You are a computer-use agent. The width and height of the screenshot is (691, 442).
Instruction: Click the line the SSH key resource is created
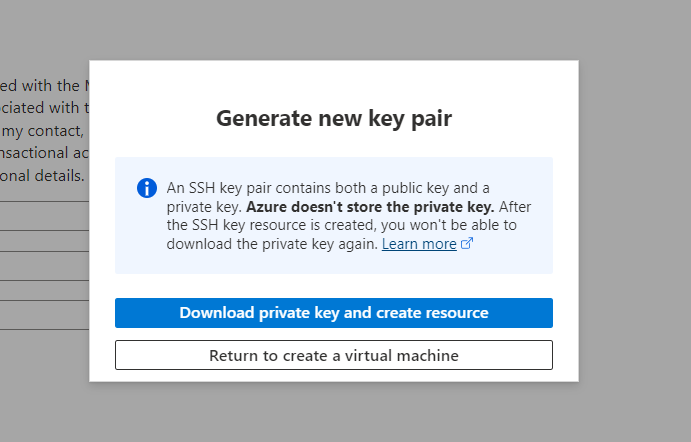tap(342, 225)
